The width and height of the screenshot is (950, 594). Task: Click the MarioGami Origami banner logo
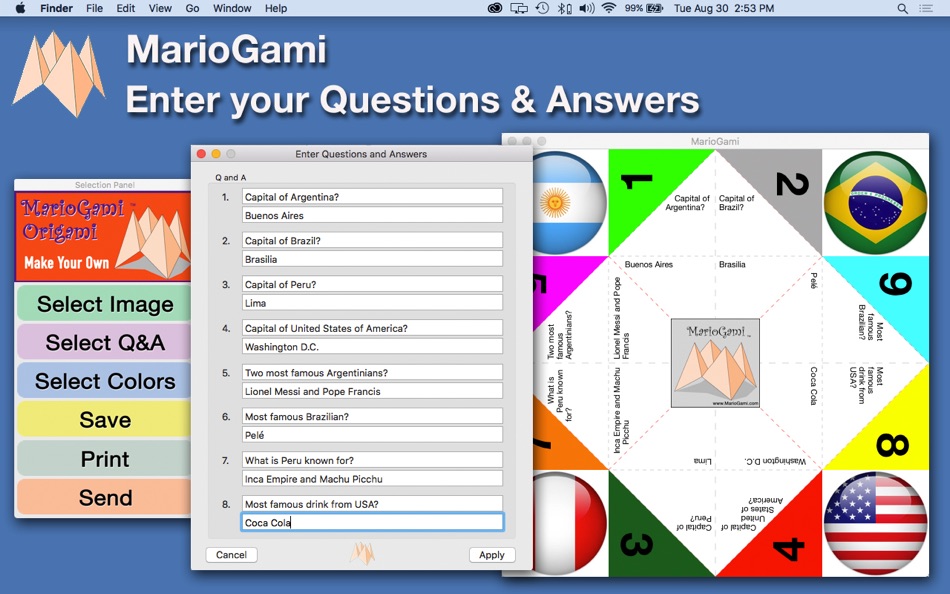click(x=103, y=236)
